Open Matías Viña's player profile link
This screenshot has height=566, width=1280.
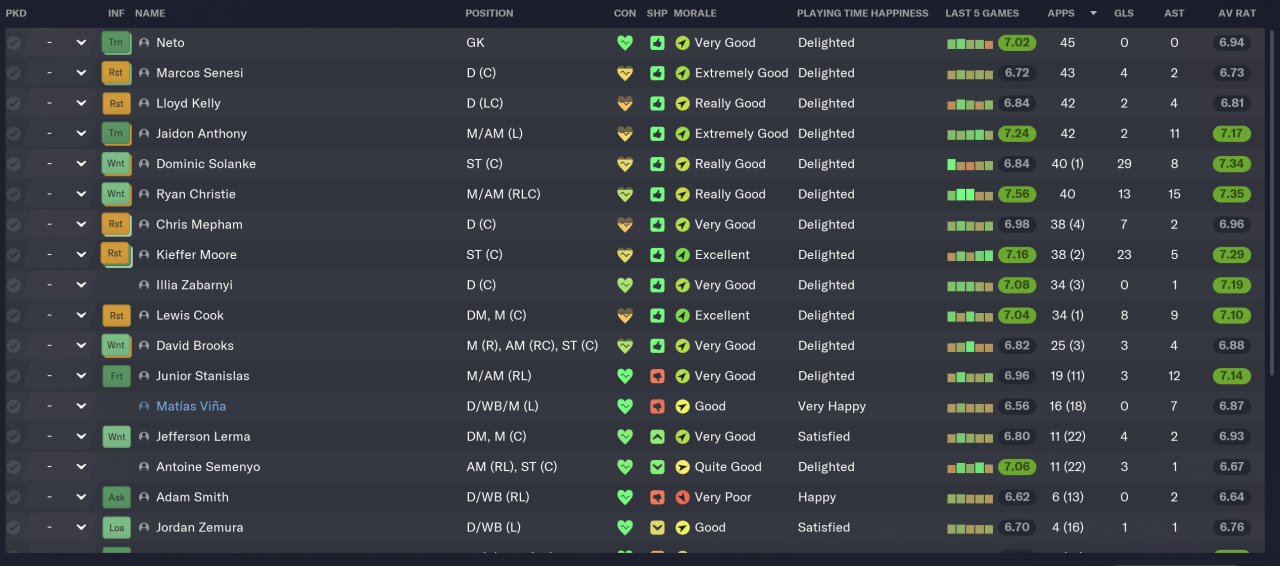click(191, 406)
